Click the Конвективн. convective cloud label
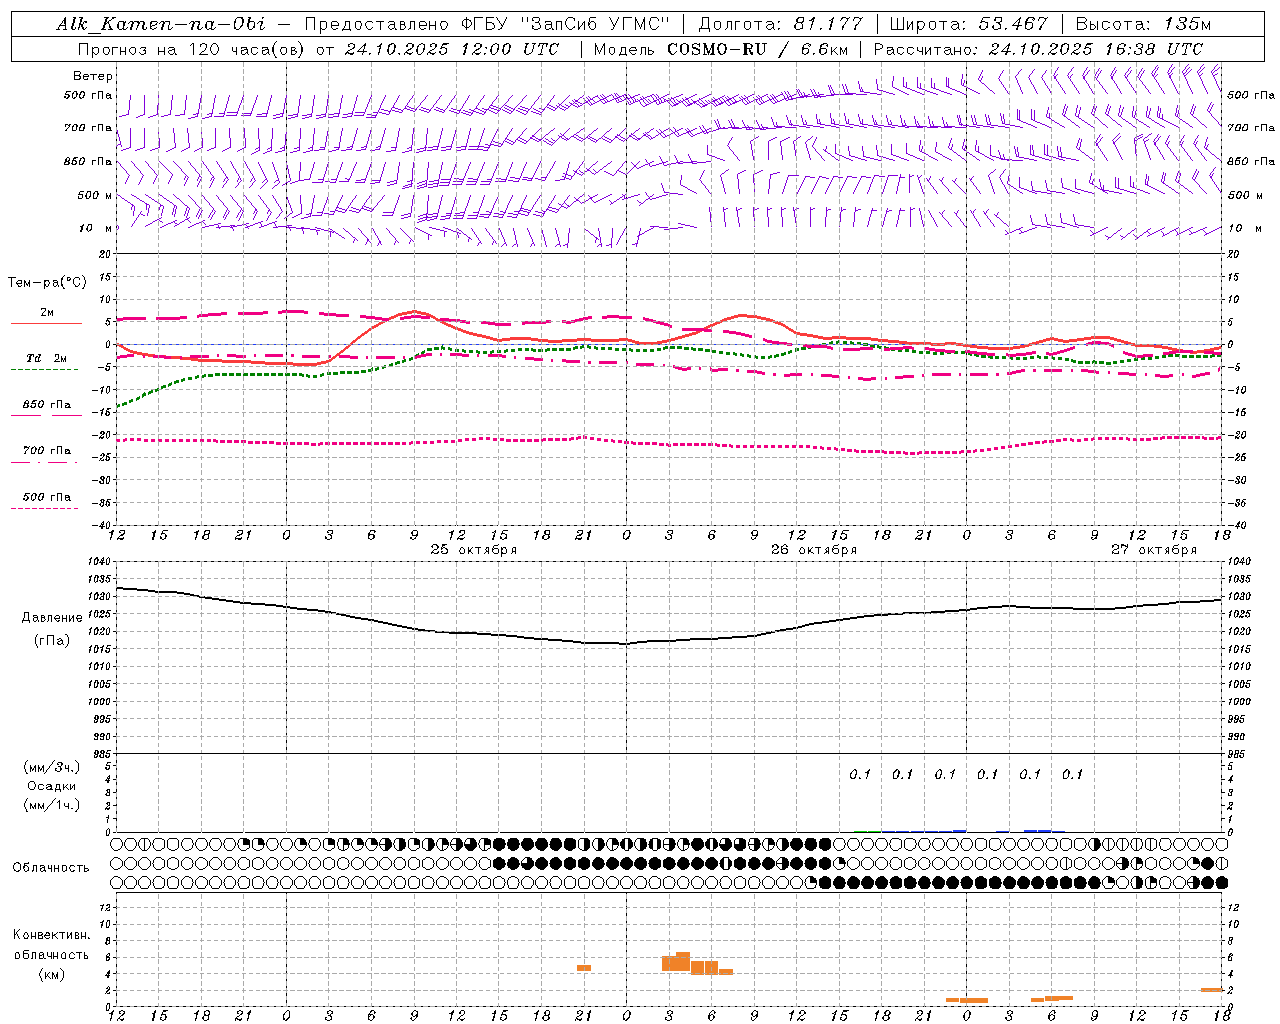1280x1024 pixels. pyautogui.click(x=52, y=935)
